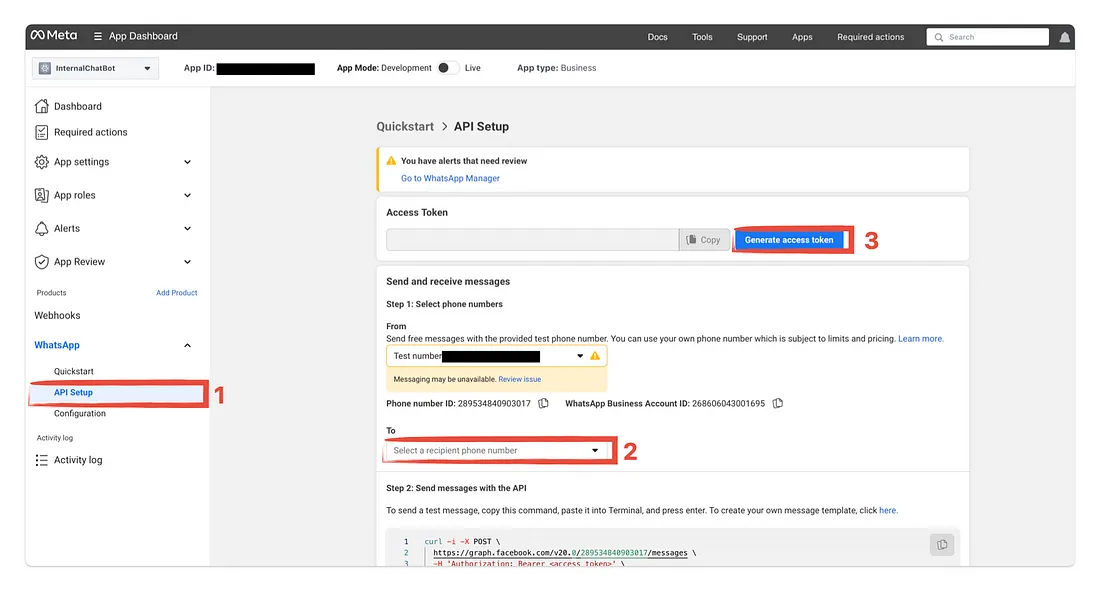Click the Required actions checklist icon in sidebar
Viewport: 1100px width, 593px height.
(x=41, y=132)
